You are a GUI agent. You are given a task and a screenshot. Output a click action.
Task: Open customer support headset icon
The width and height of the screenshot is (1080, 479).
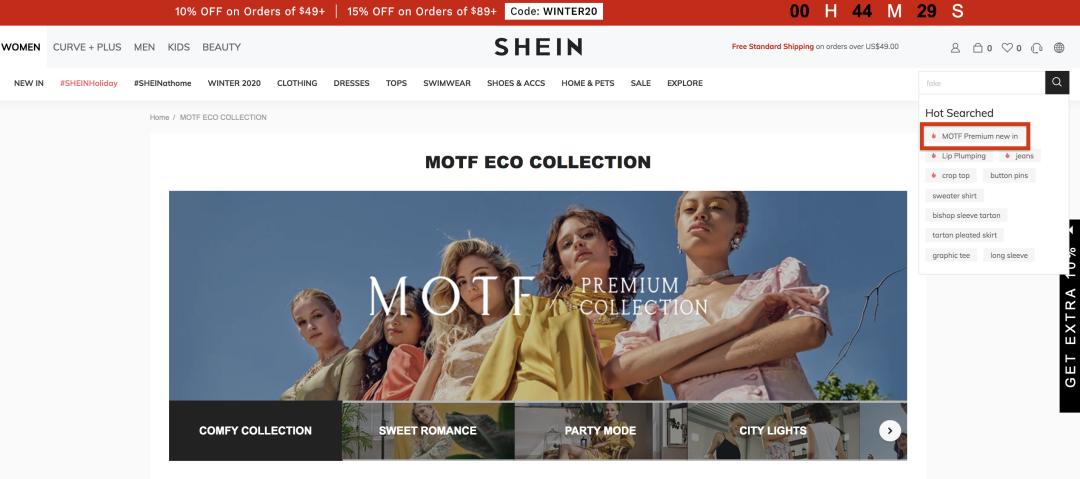coord(1036,48)
